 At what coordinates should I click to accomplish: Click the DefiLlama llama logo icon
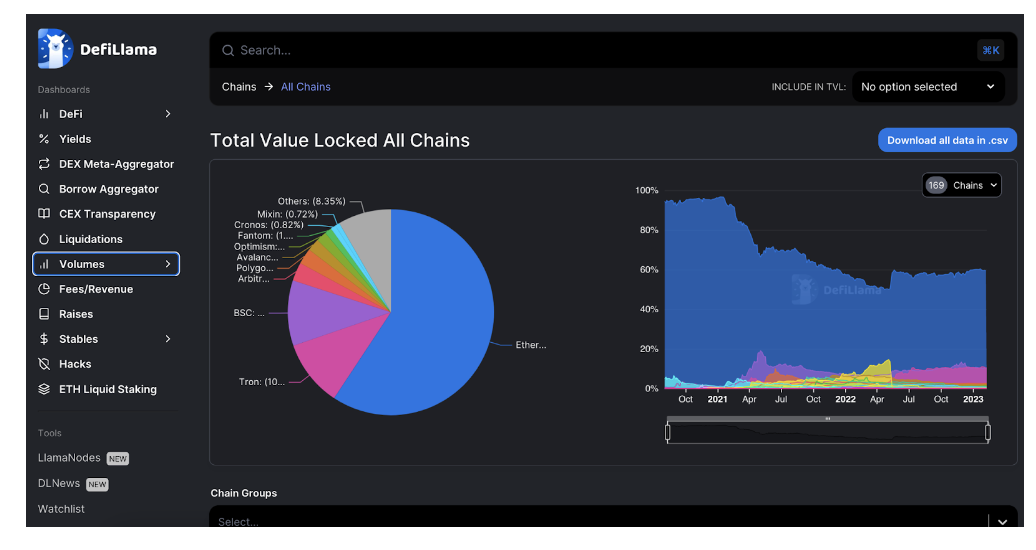pos(56,49)
